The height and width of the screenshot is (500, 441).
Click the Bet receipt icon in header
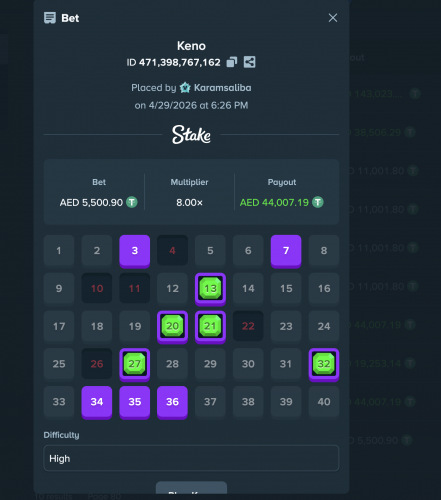point(50,18)
